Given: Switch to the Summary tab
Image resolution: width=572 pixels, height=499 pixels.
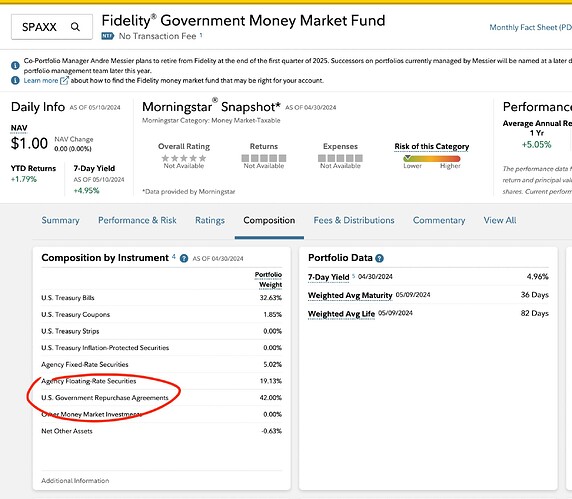Looking at the screenshot, I should [x=60, y=220].
